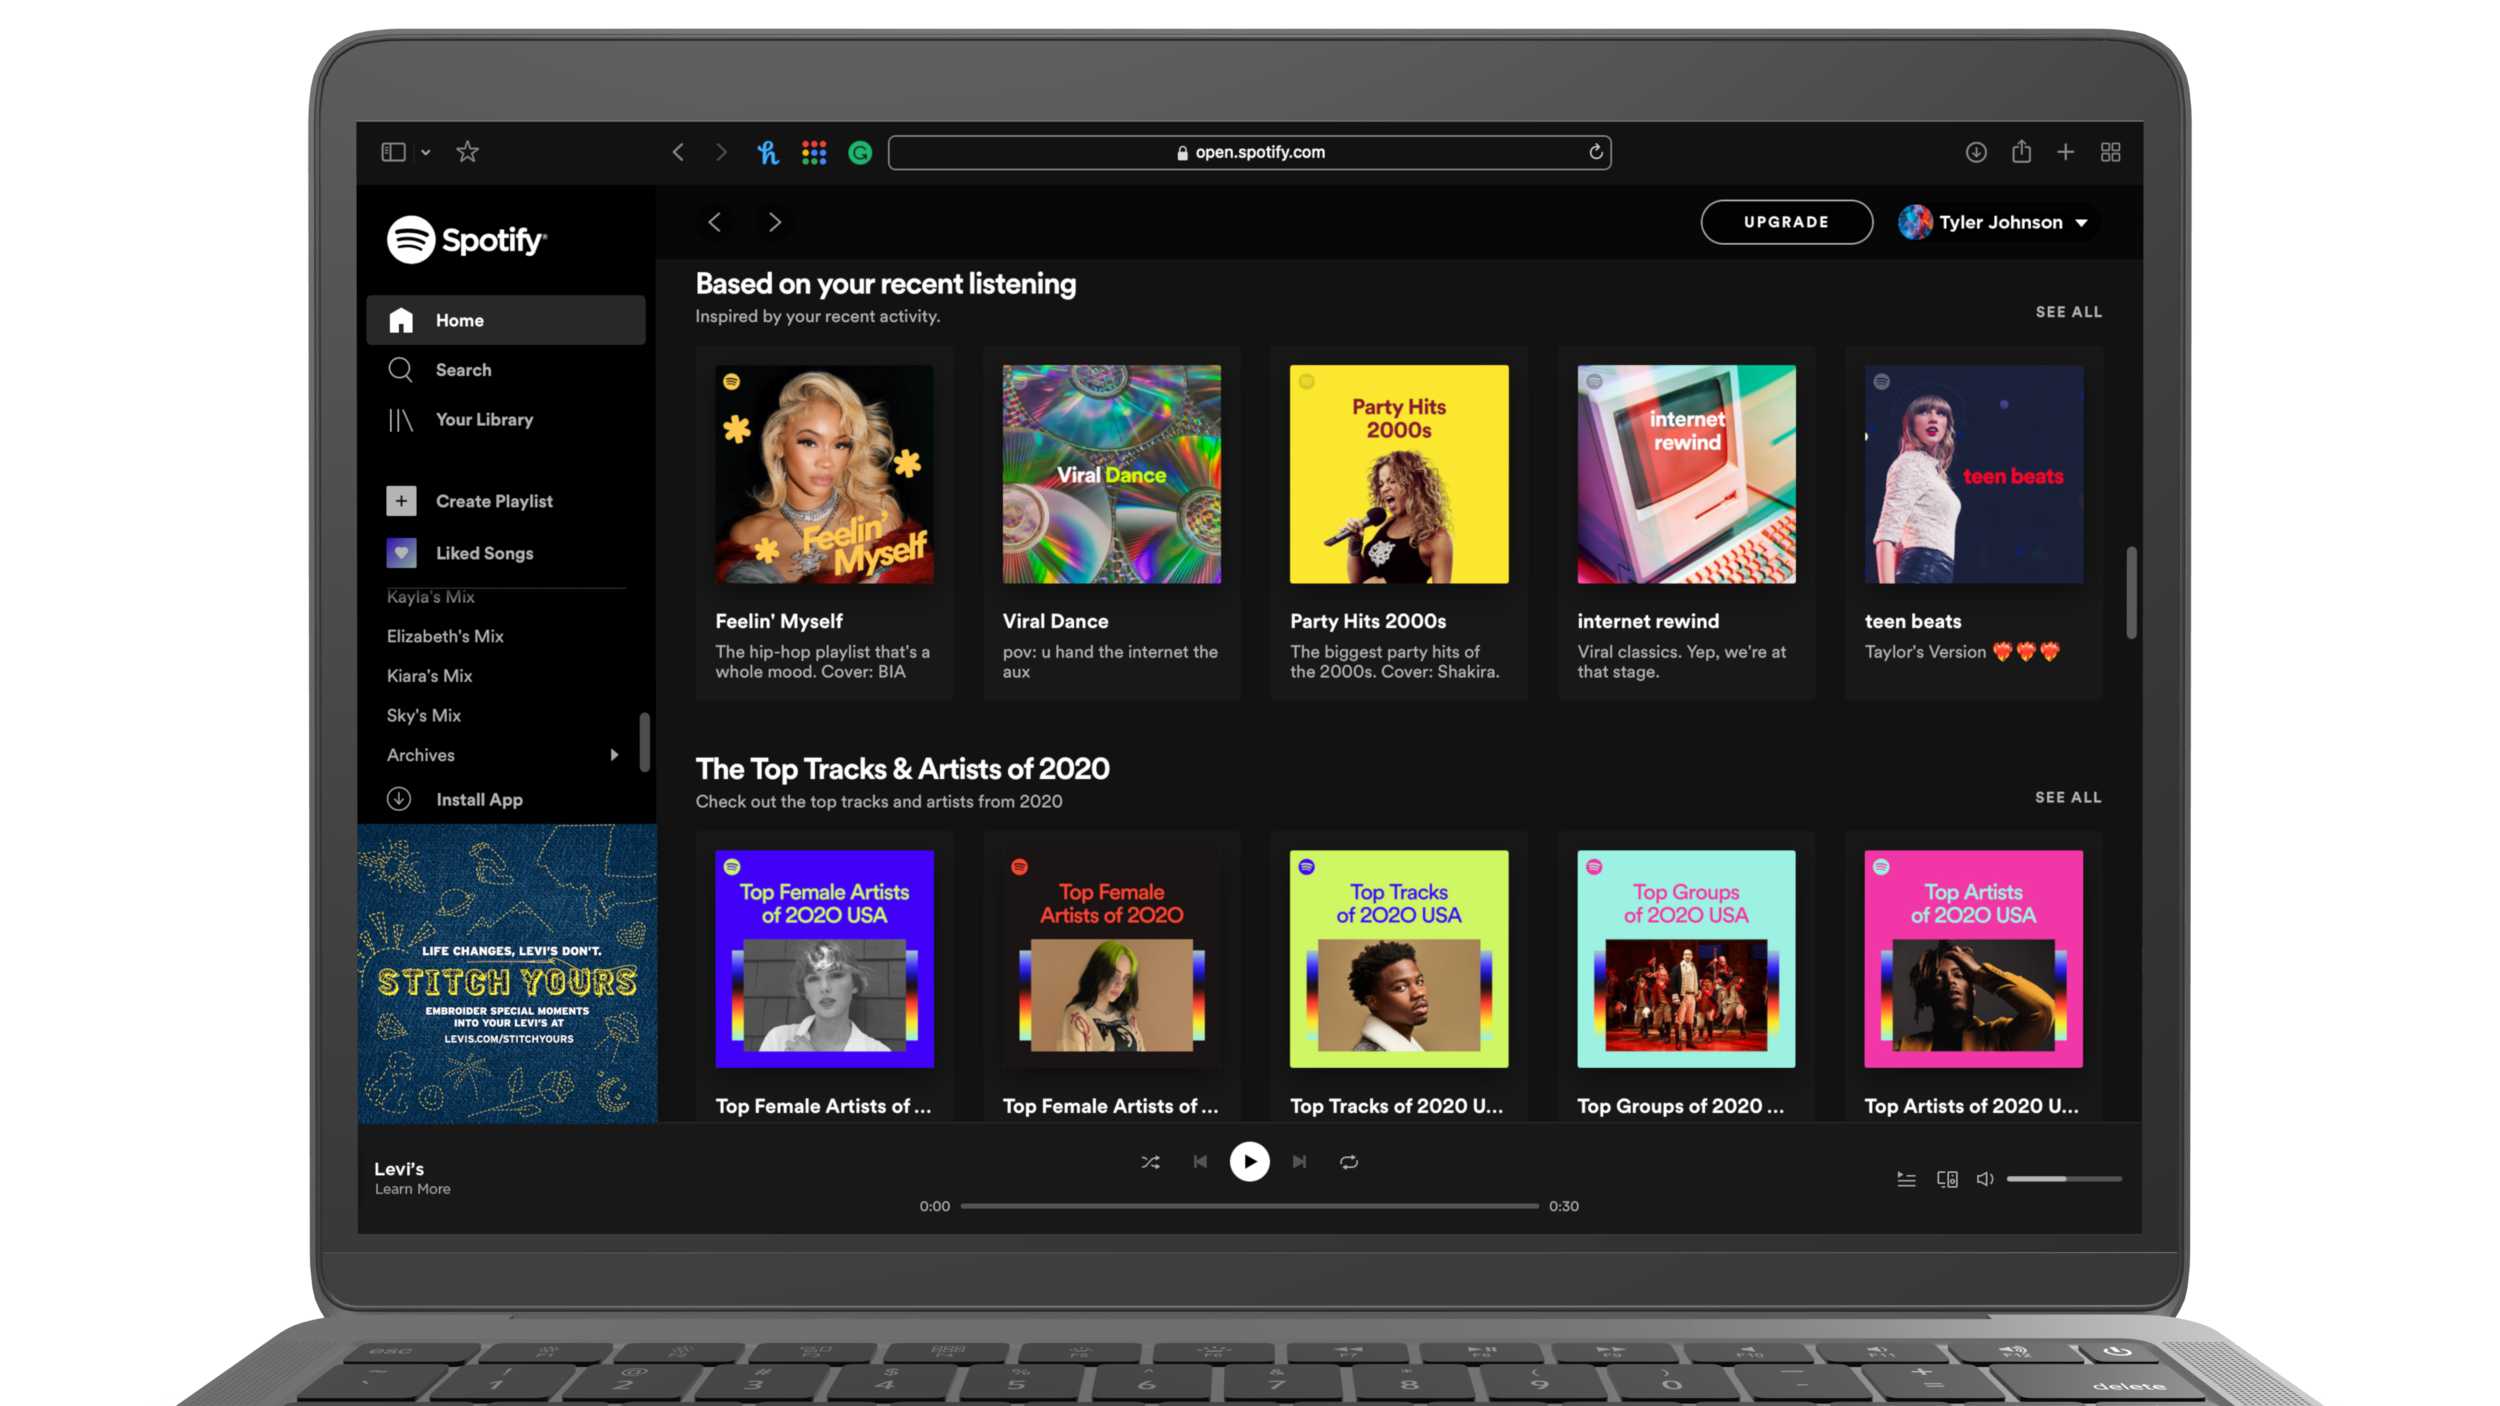
Task: Click the Create Playlist plus icon
Action: click(401, 501)
